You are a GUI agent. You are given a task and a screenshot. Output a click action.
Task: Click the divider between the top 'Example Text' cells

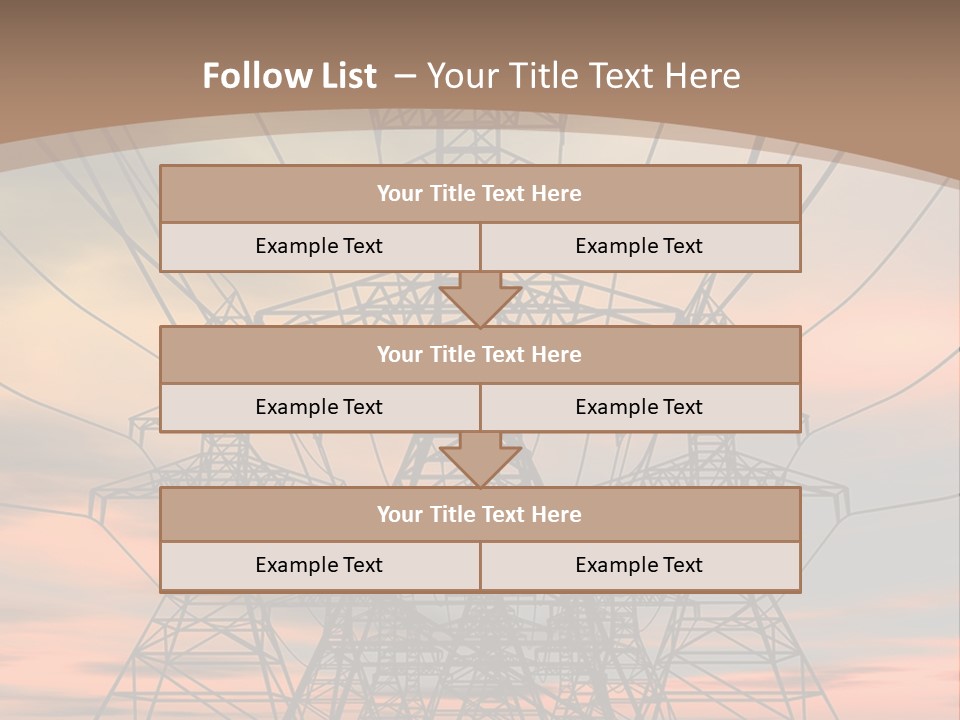tap(480, 247)
